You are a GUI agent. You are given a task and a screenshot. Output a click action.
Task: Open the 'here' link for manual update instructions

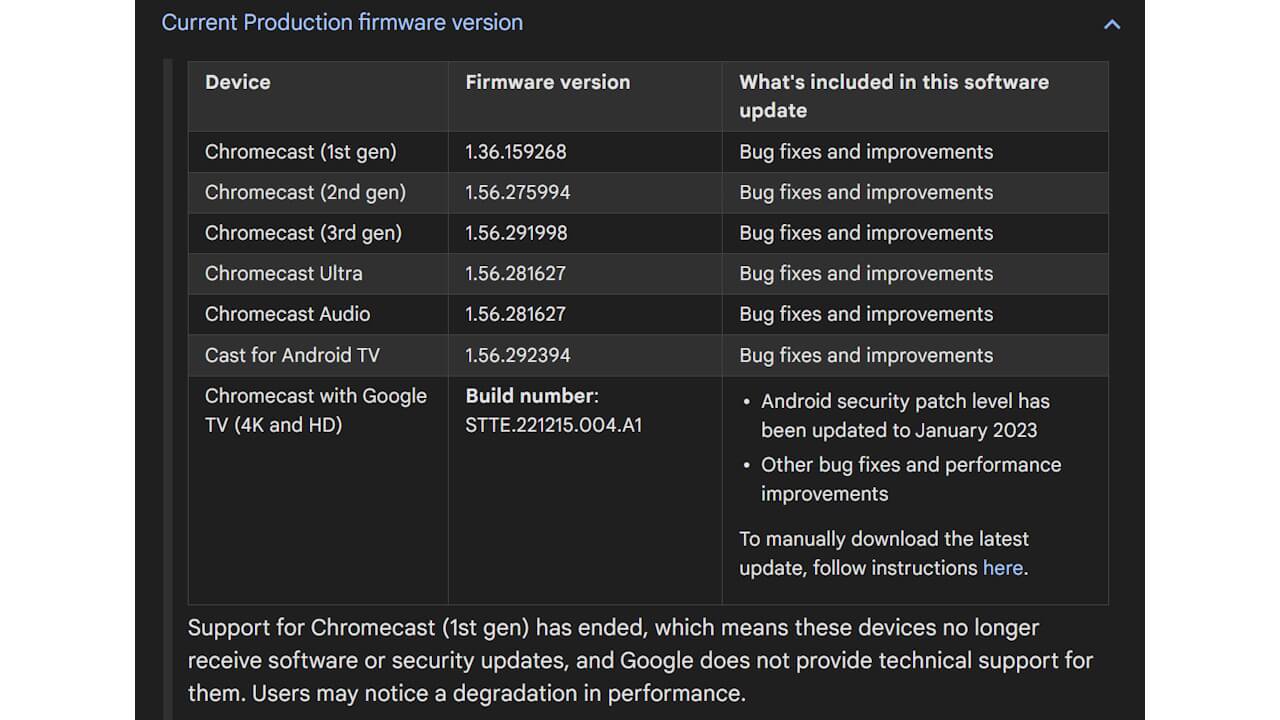point(1003,567)
